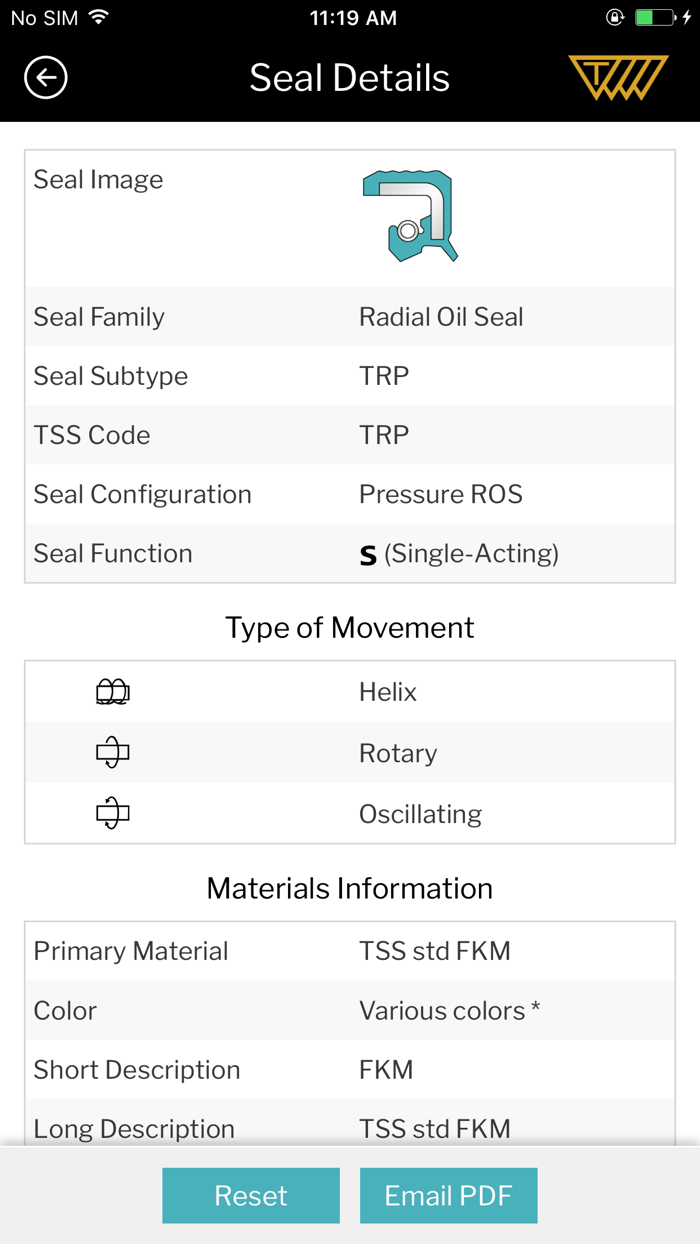Tap the Seal Family row showing Radial Oil Seal

click(x=349, y=316)
